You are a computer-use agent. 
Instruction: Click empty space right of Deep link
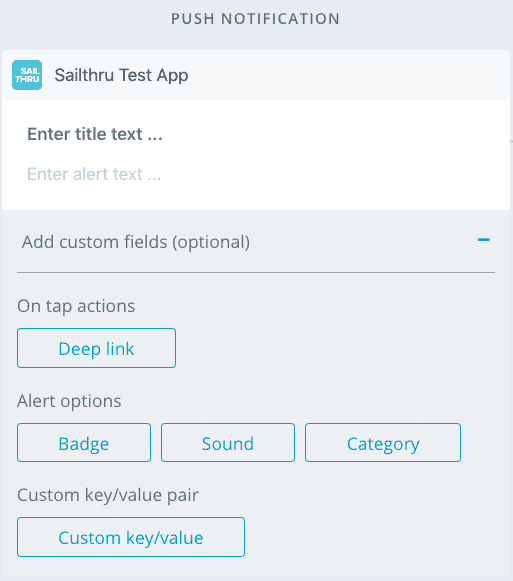pos(335,348)
